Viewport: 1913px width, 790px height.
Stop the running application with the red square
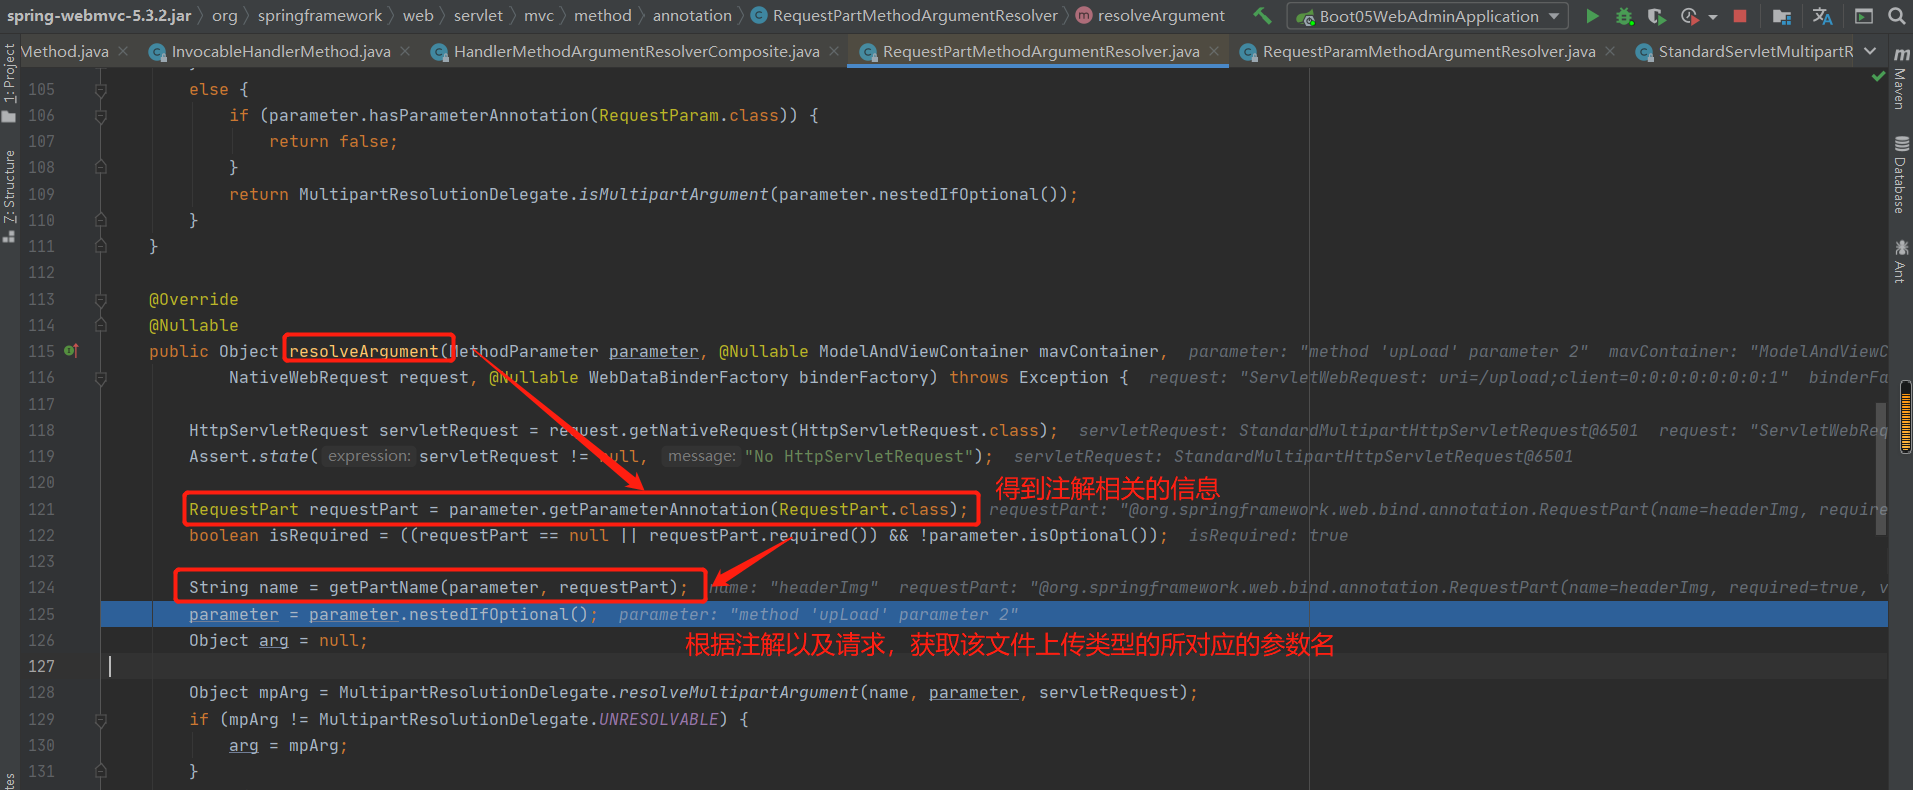(1740, 16)
